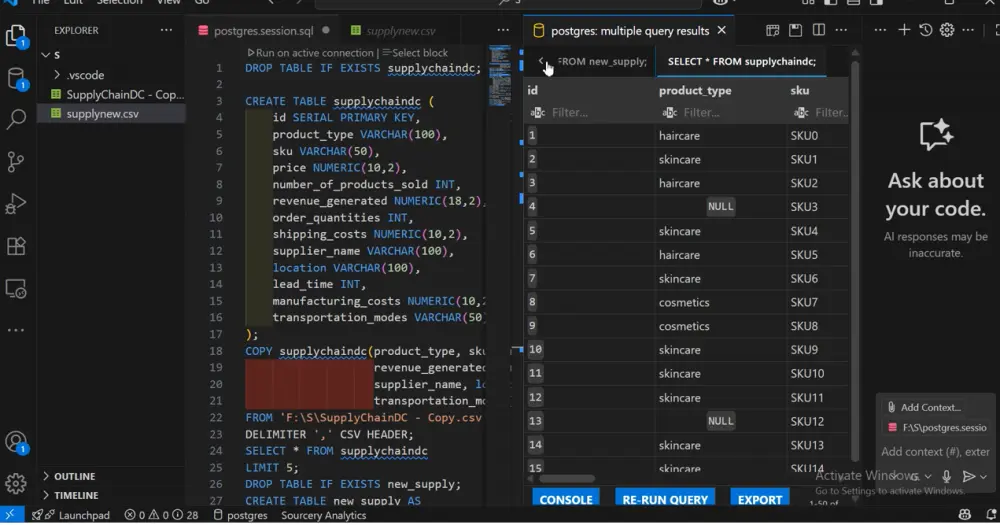Close the multiple query results tab

(x=722, y=30)
